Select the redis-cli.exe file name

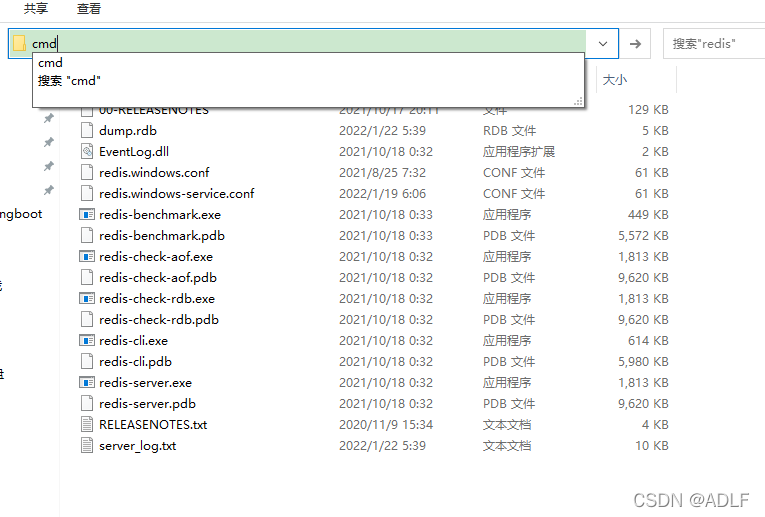pos(133,340)
